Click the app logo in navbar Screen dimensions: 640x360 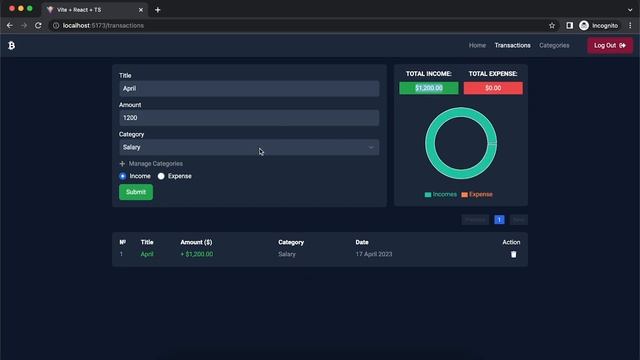[x=11, y=45]
